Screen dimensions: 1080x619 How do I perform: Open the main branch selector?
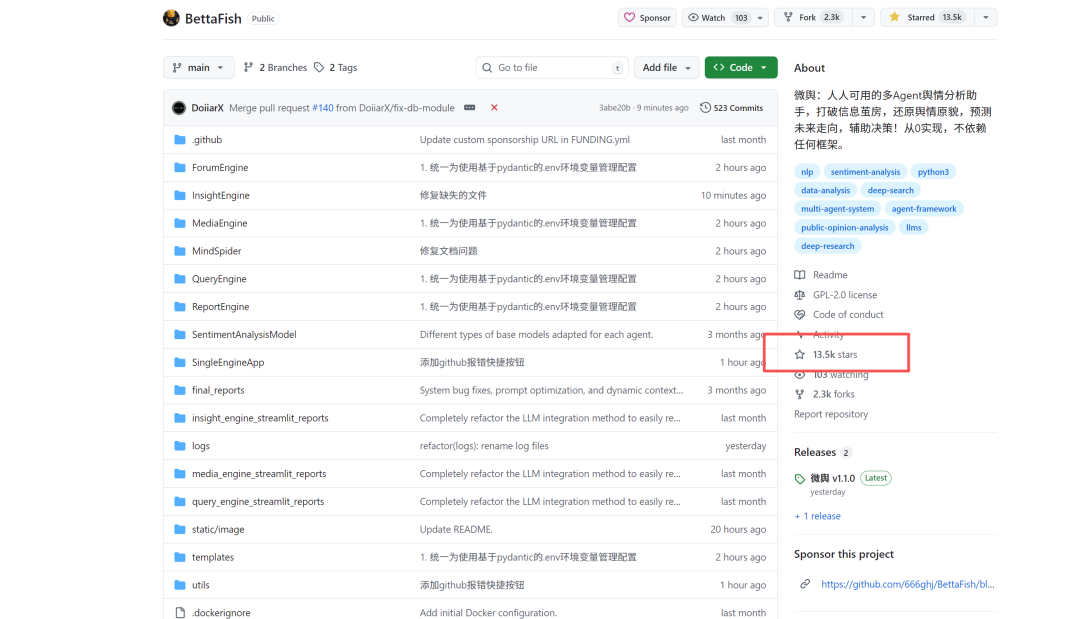[198, 67]
